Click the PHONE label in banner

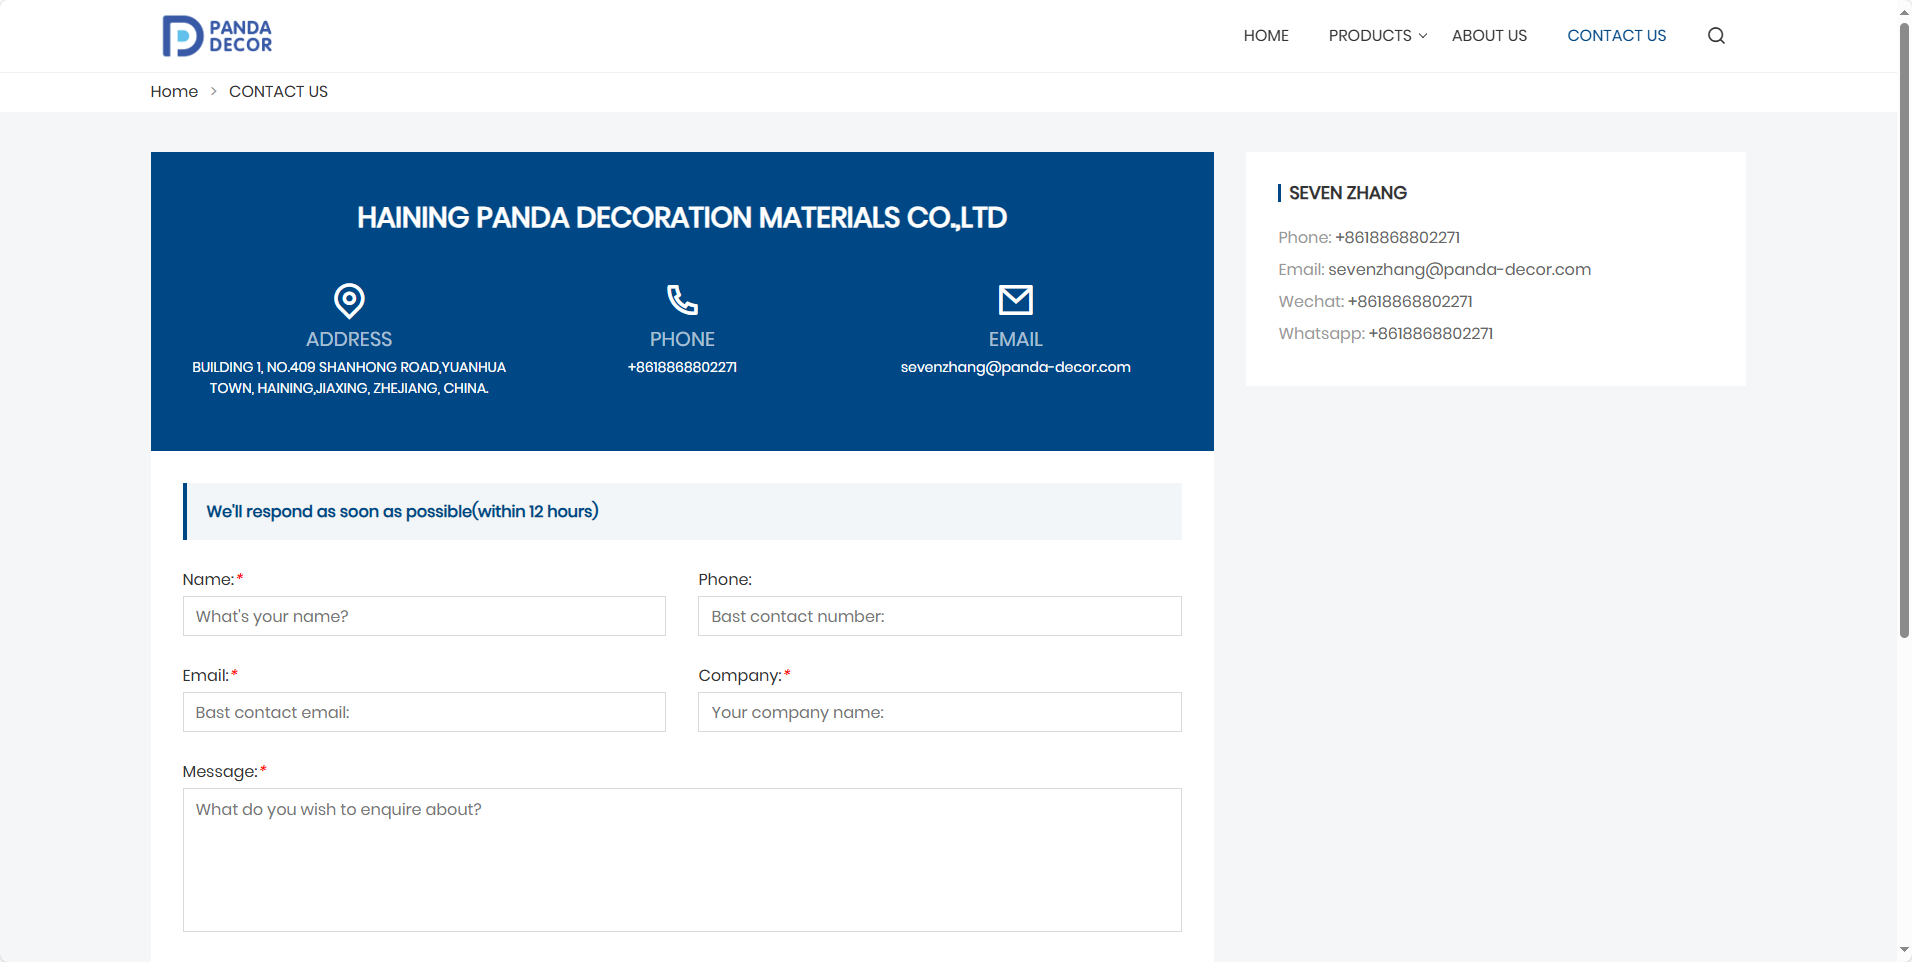pos(682,339)
